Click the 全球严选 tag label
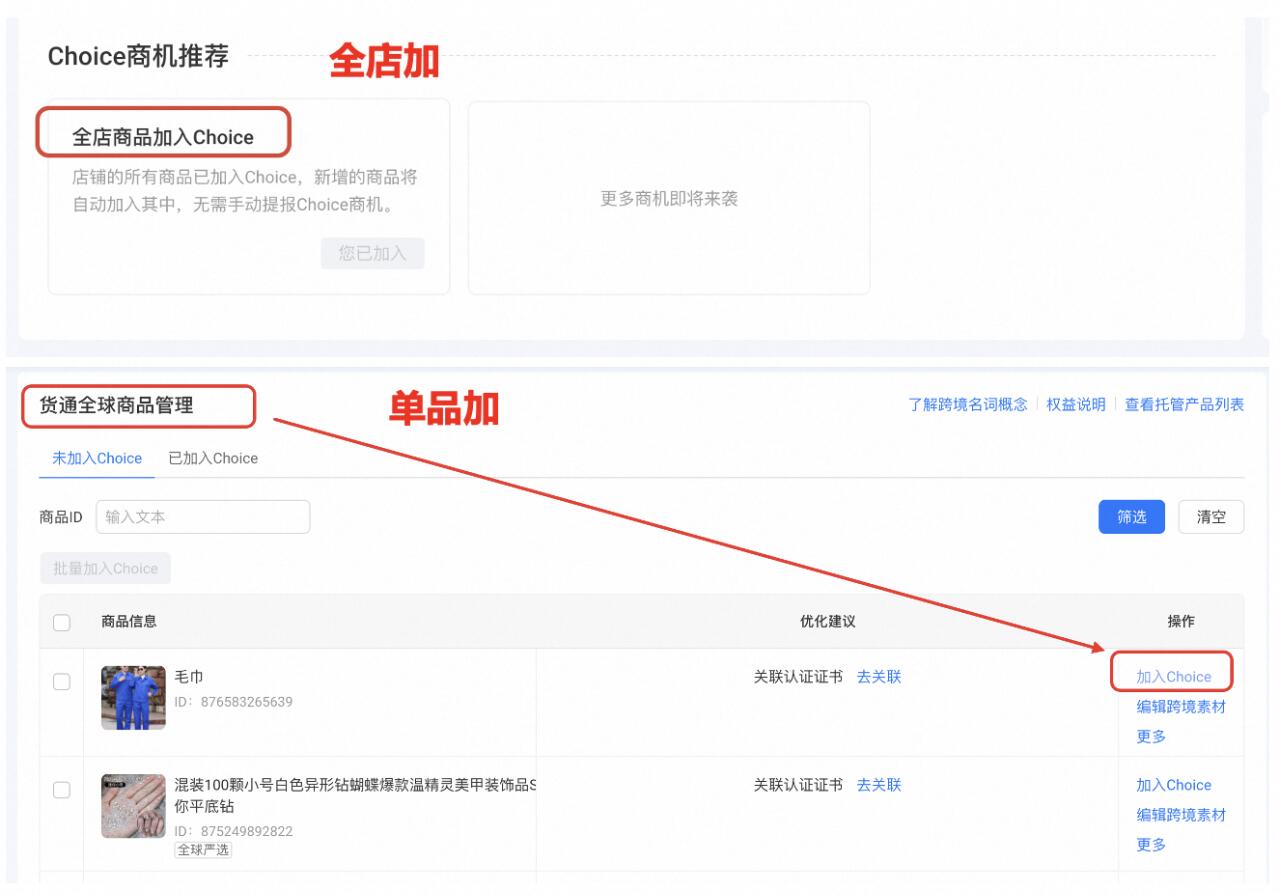This screenshot has width=1280, height=895. pyautogui.click(x=204, y=850)
